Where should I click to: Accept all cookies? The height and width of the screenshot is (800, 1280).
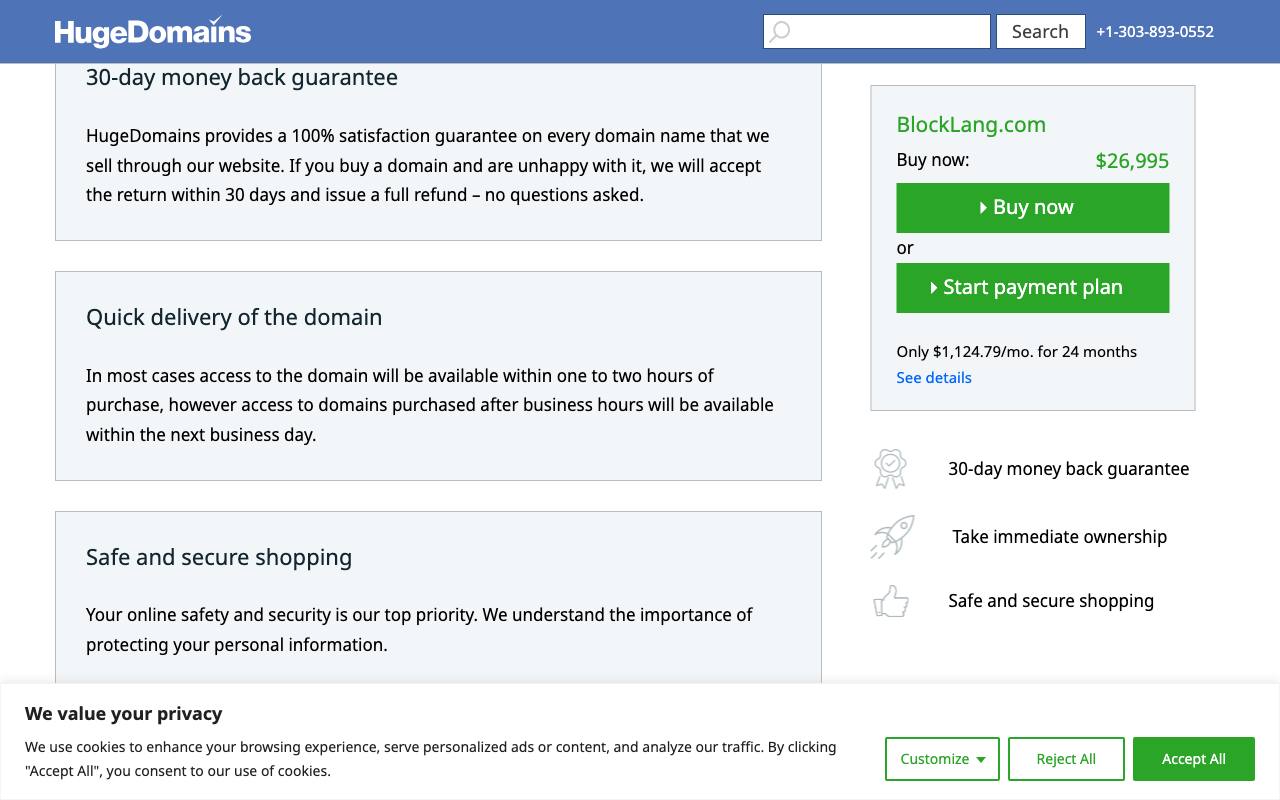[x=1194, y=759]
